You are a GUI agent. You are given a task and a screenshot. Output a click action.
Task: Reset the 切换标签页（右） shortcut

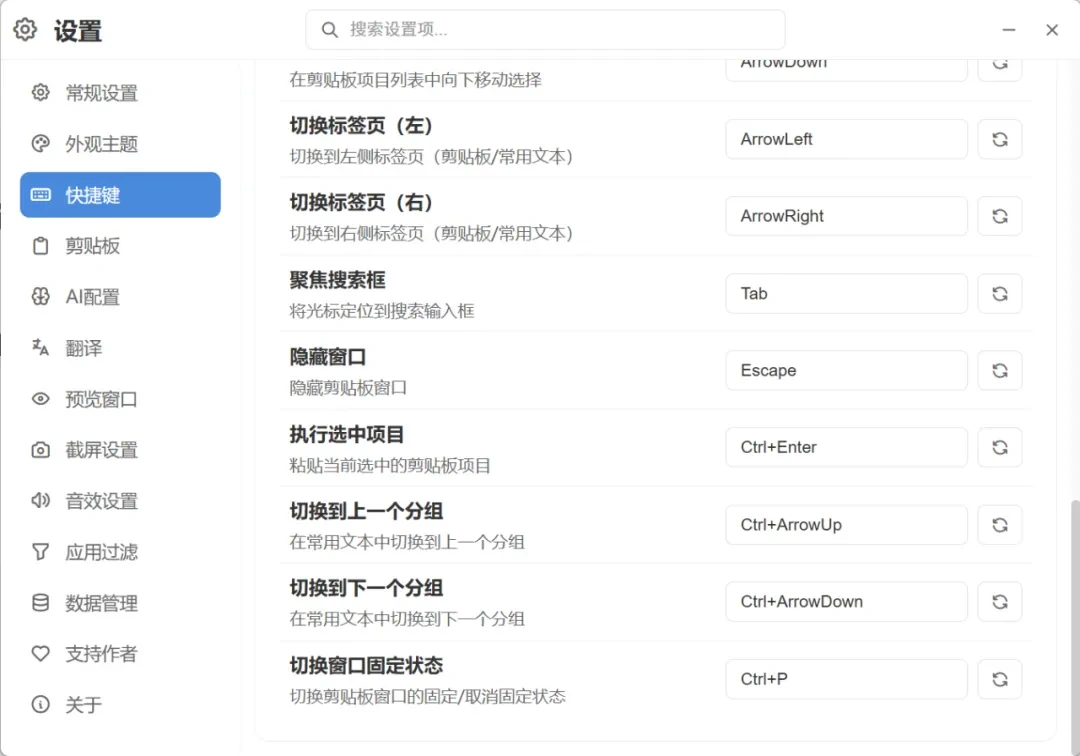pos(999,216)
